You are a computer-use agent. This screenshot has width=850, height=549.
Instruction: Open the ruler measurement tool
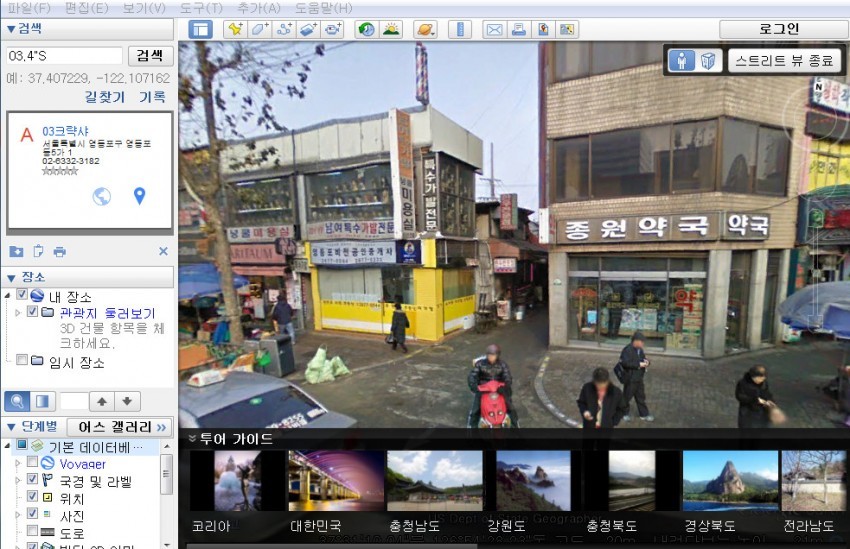460,29
